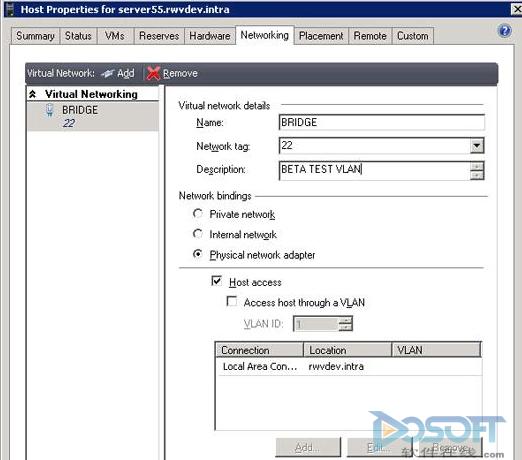This screenshot has width=522, height=460.
Task: Switch to the Summary tab
Action: [x=35, y=36]
